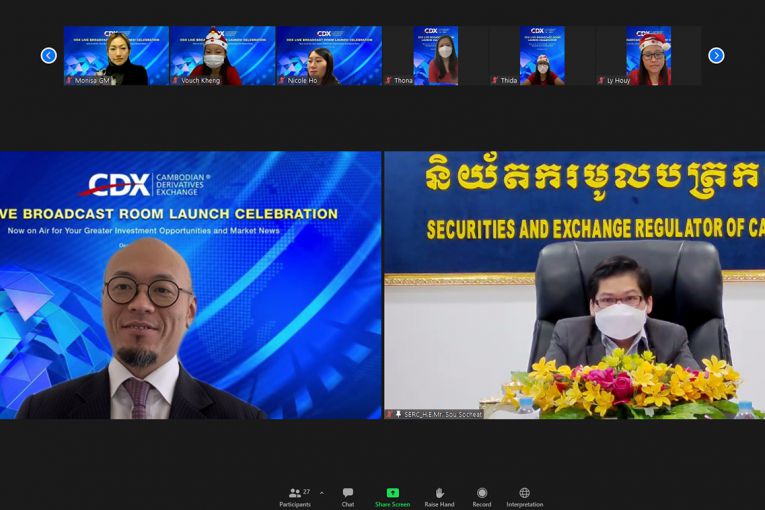Show previous participants with left arrow

[48, 55]
